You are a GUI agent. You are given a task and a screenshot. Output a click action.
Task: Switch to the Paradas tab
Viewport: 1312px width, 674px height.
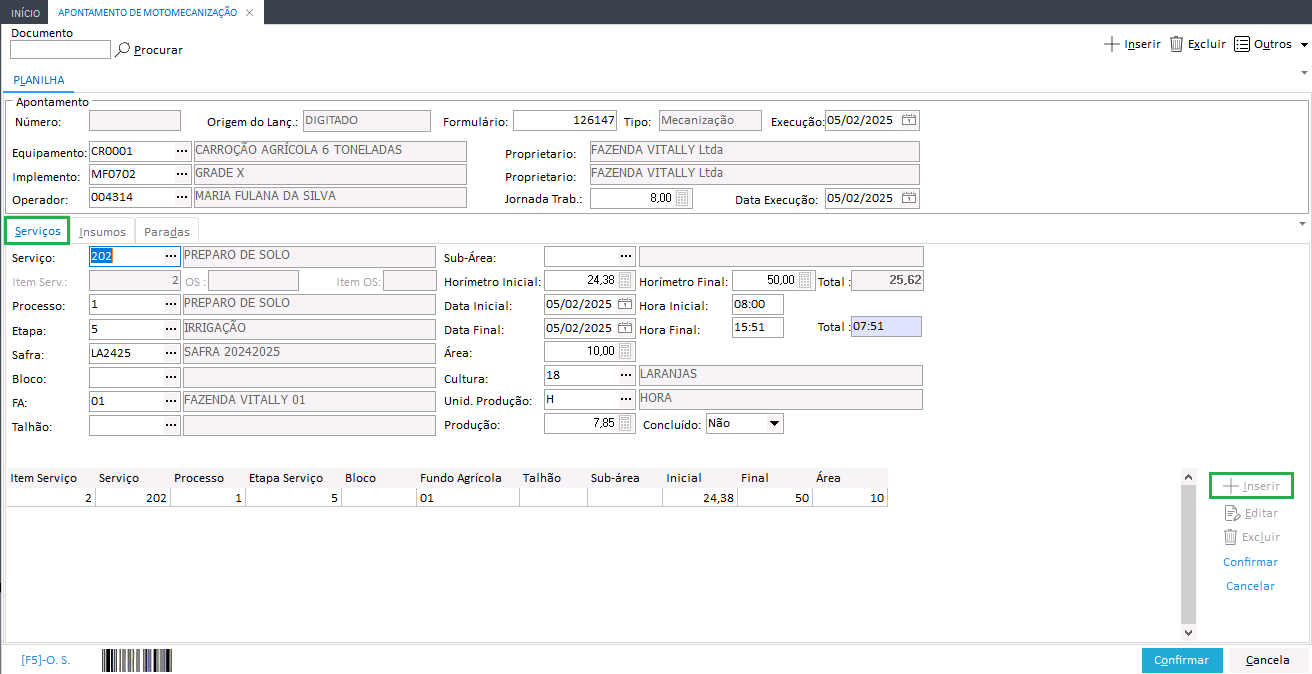pos(166,231)
